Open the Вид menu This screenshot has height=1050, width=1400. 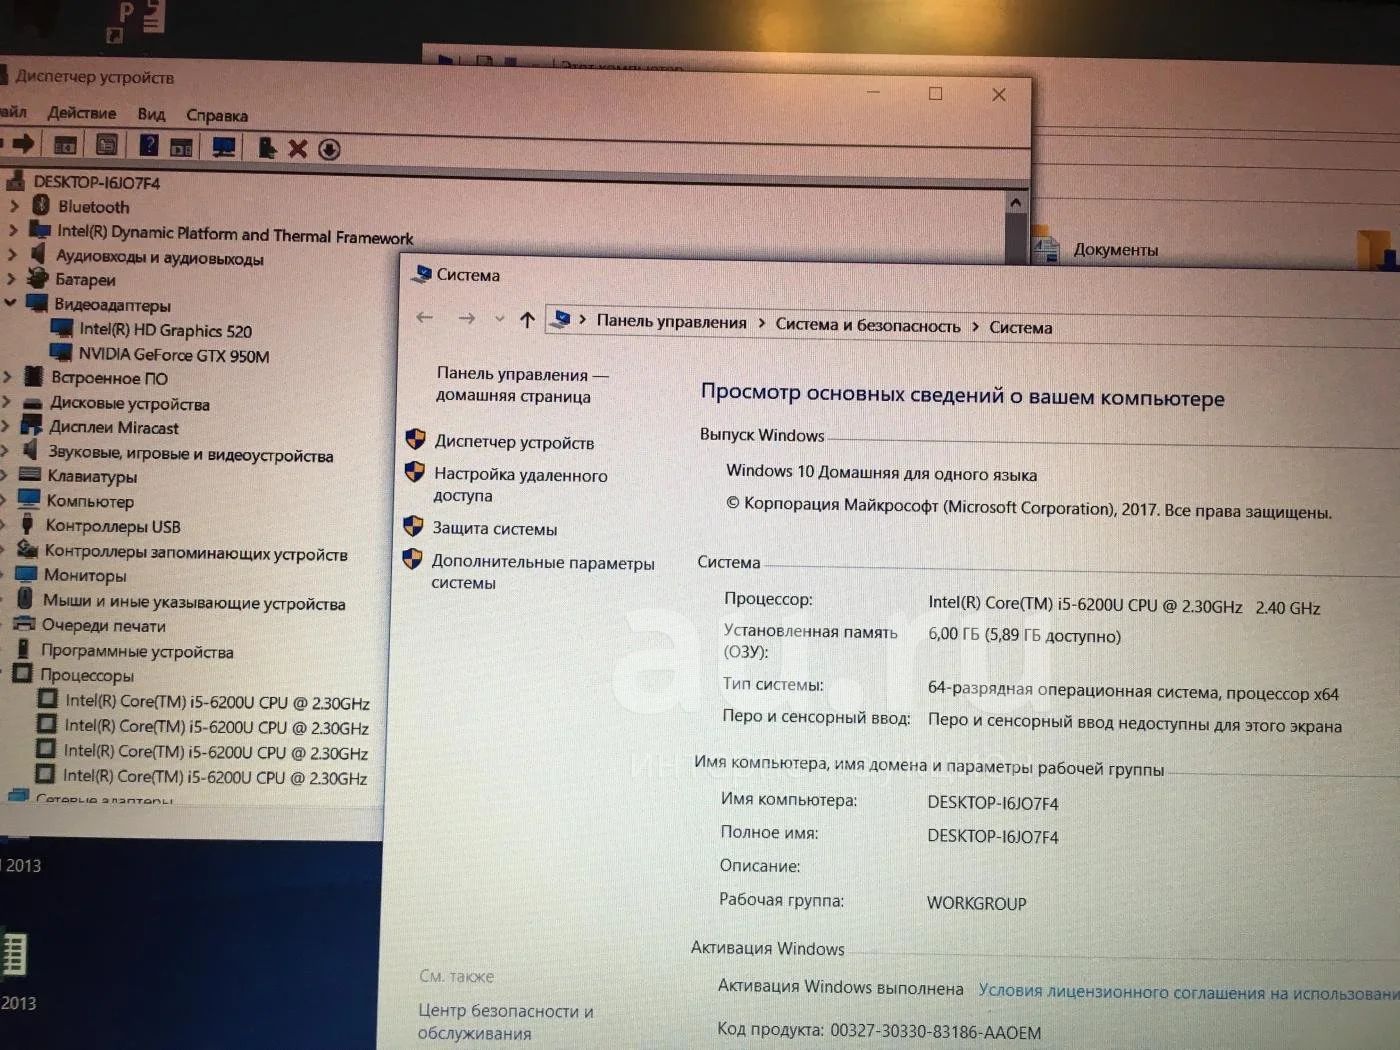(x=151, y=114)
